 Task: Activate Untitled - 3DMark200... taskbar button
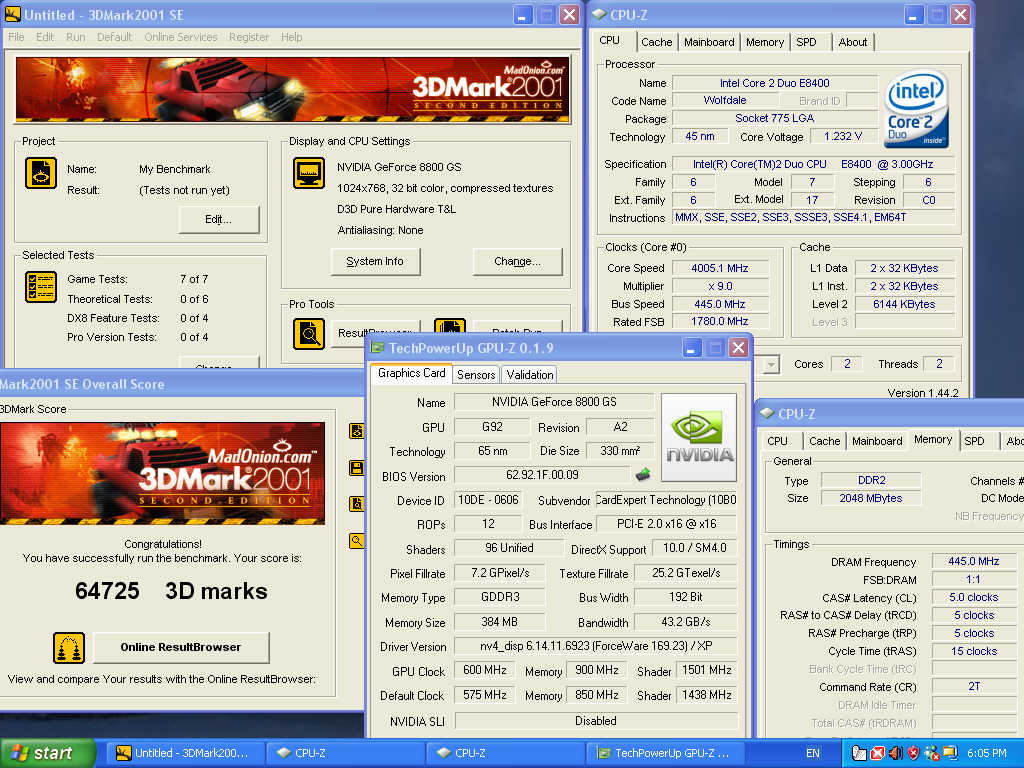coord(185,753)
